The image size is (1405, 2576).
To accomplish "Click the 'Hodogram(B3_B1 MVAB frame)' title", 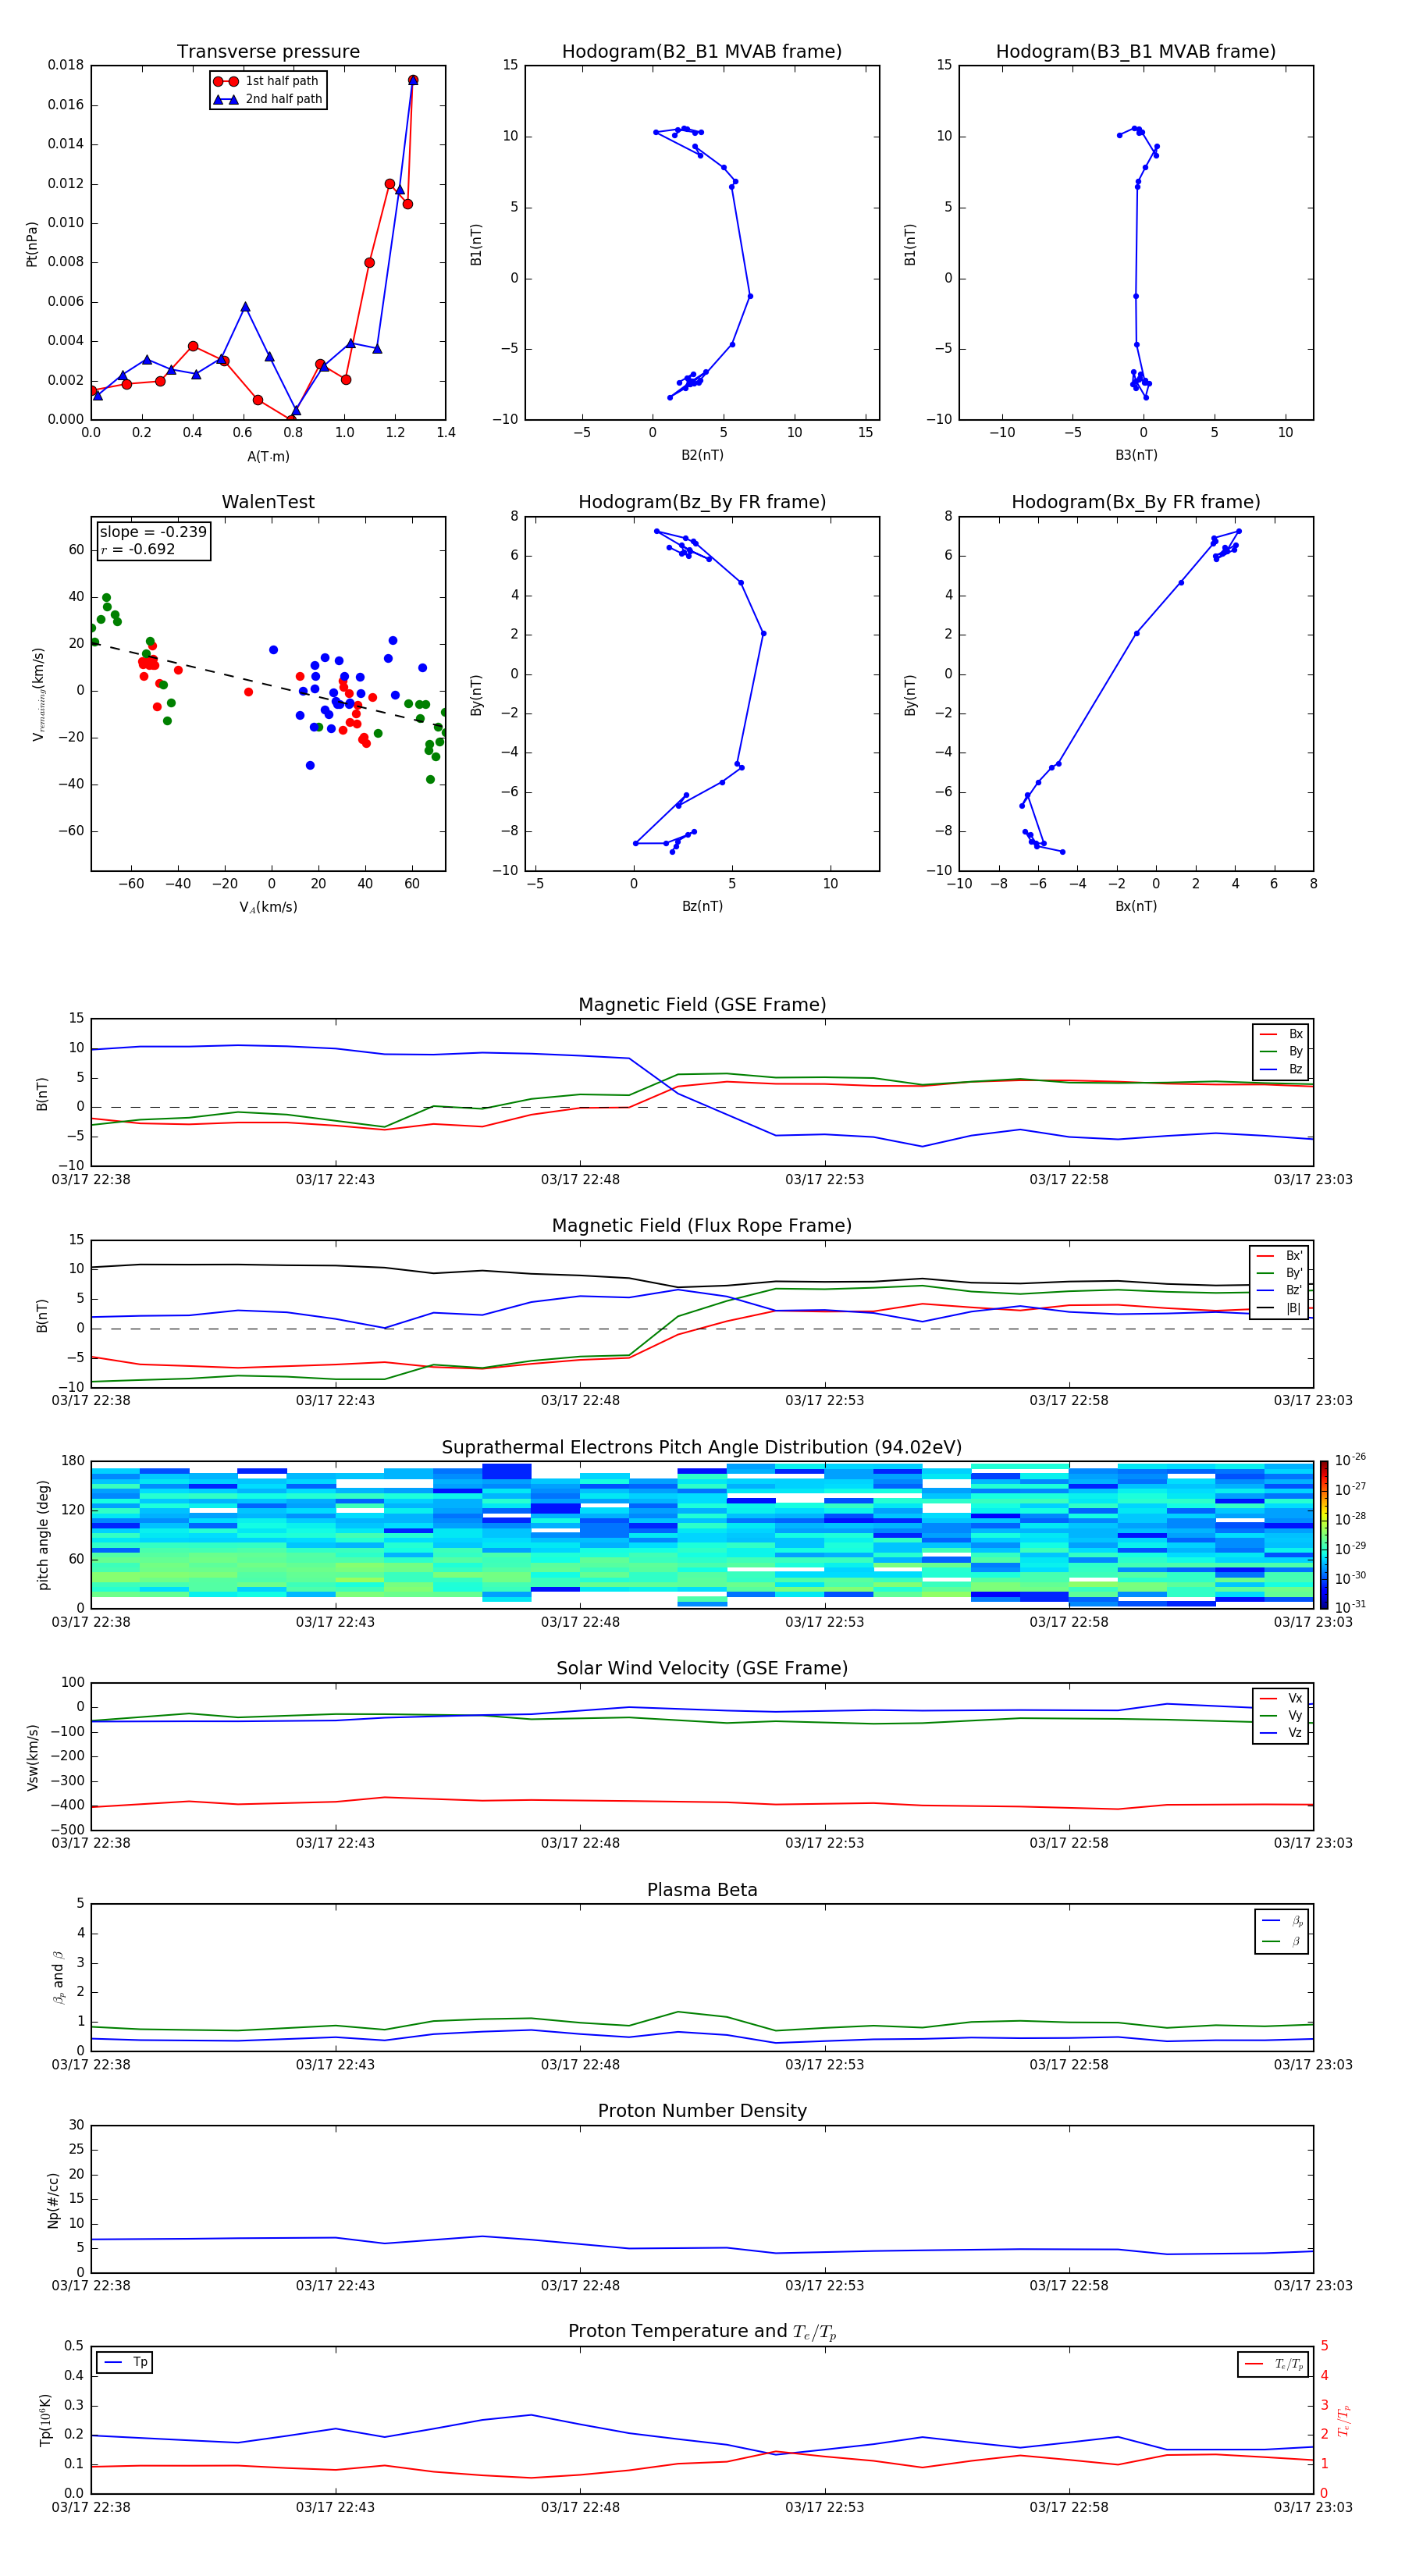I will coord(1136,52).
